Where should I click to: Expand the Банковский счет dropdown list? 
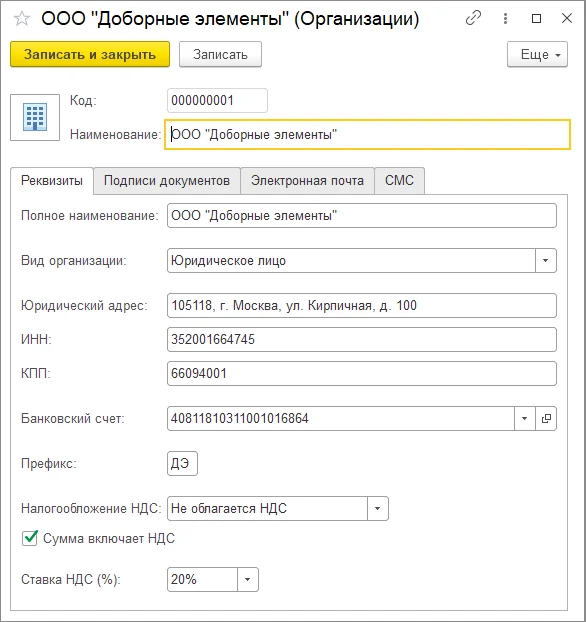[525, 419]
